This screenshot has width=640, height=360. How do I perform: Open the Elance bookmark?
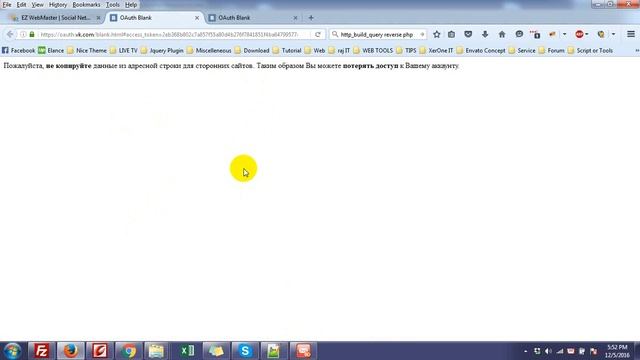[x=51, y=51]
